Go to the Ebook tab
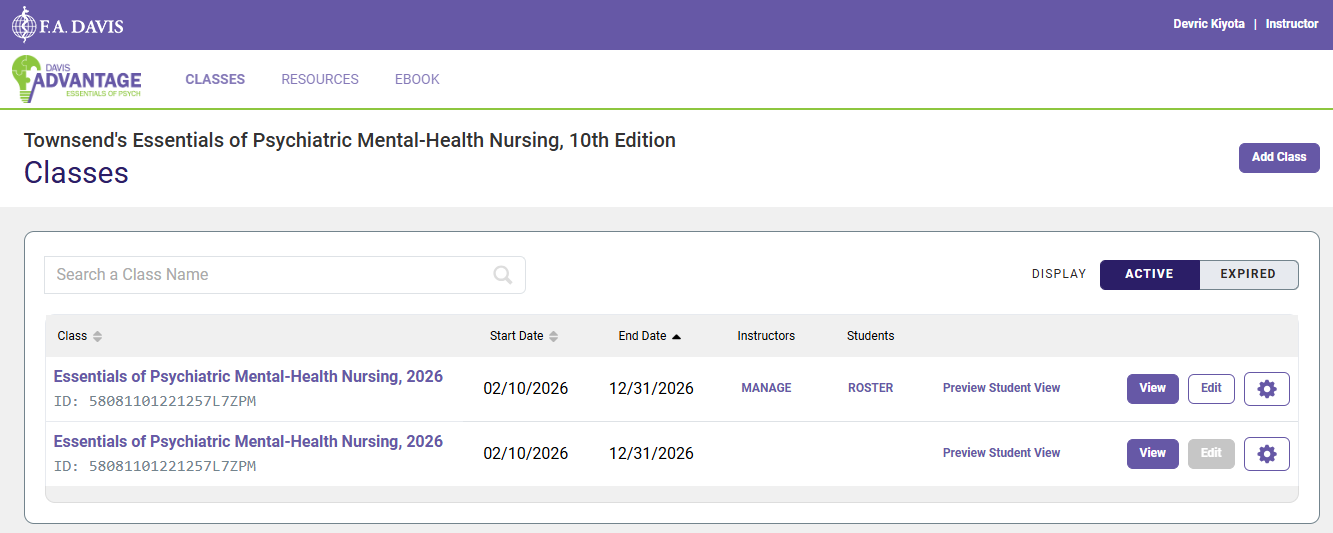Viewport: 1333px width, 533px height. 417,79
